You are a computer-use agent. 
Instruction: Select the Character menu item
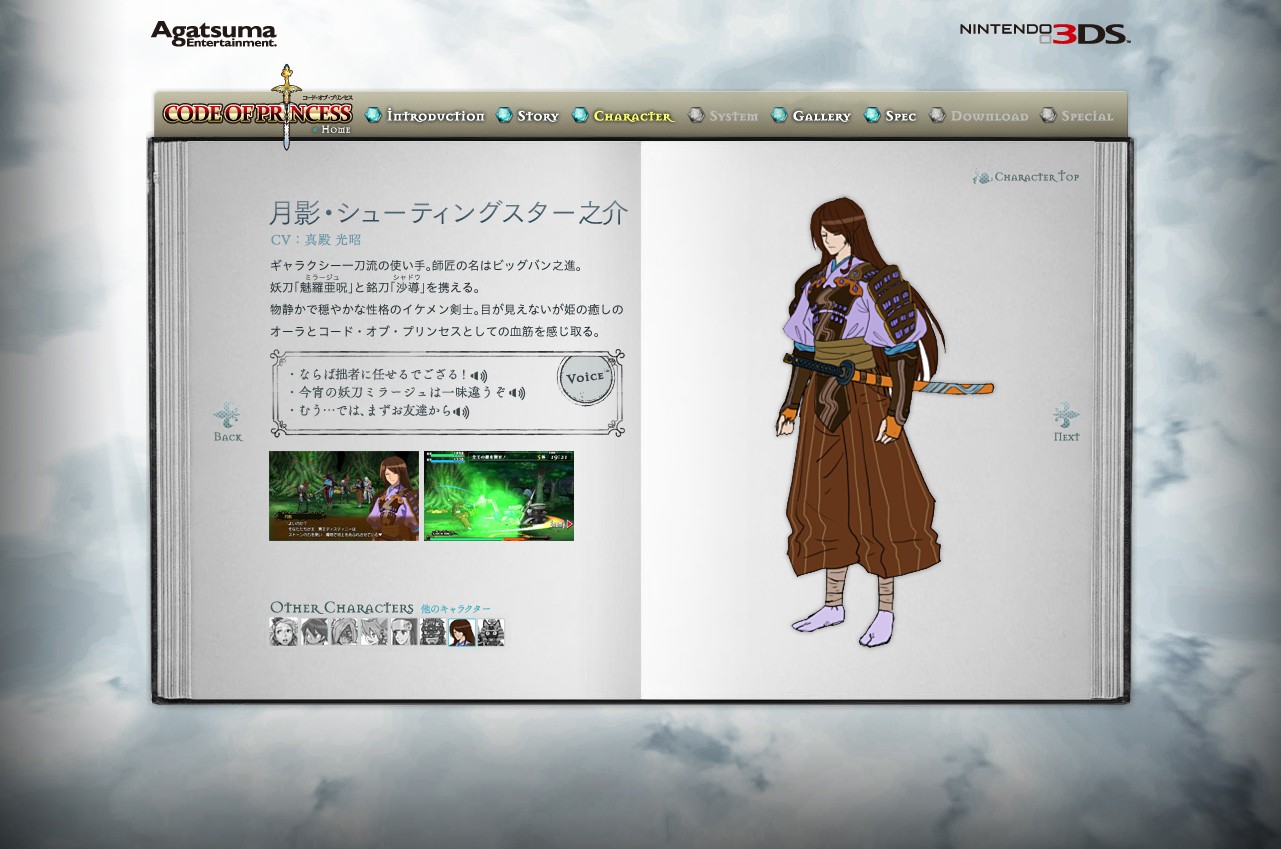tap(623, 116)
